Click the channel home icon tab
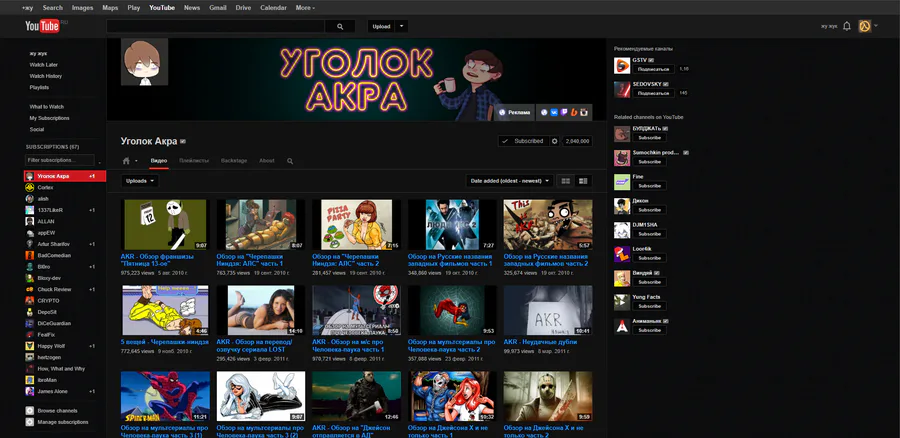900x438 pixels. coord(126,161)
